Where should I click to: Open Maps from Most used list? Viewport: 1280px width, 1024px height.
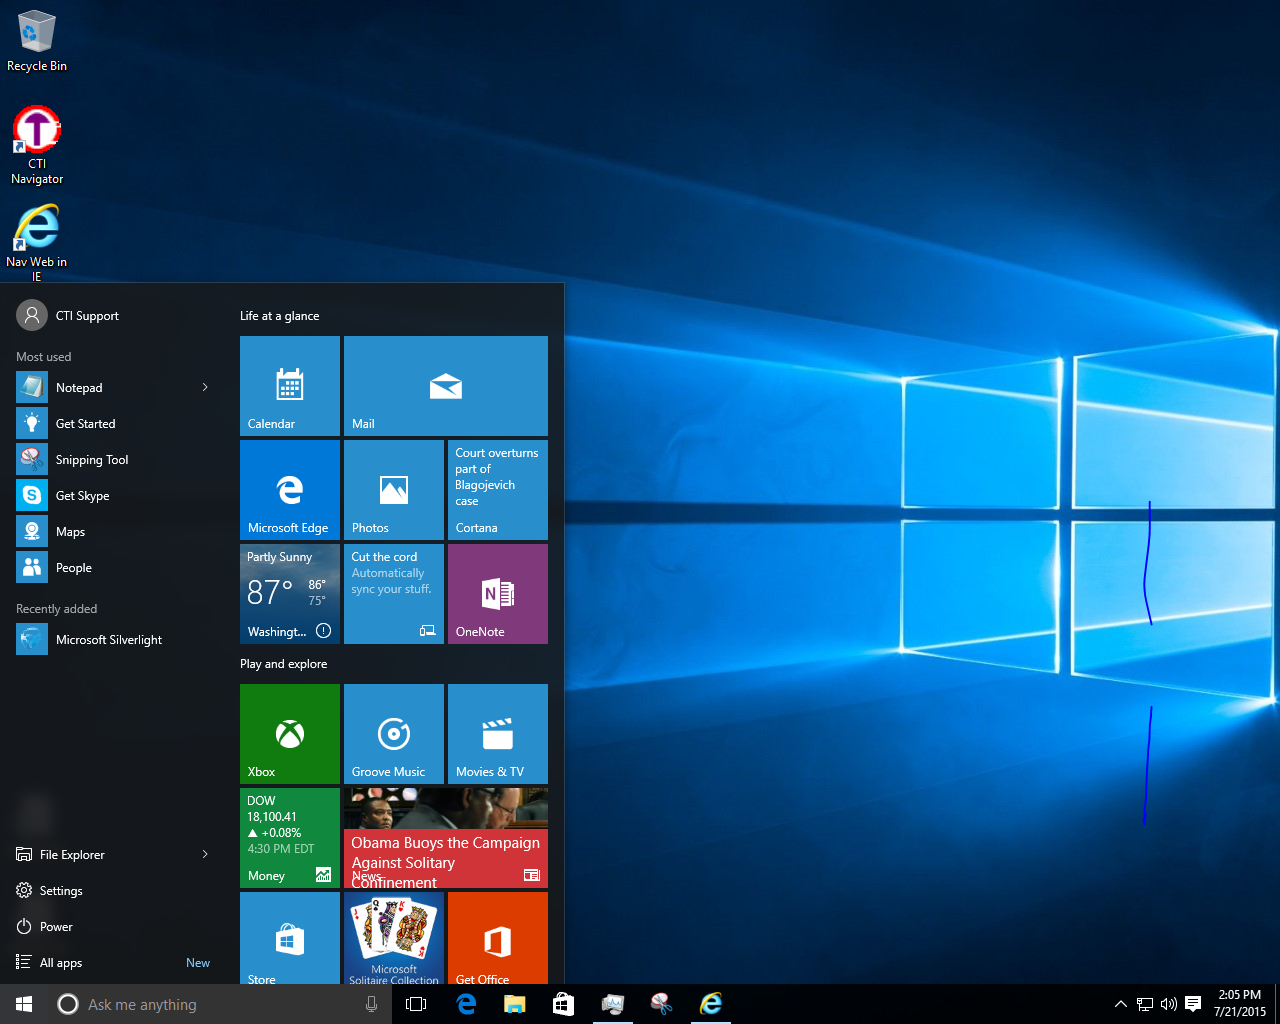(x=114, y=531)
